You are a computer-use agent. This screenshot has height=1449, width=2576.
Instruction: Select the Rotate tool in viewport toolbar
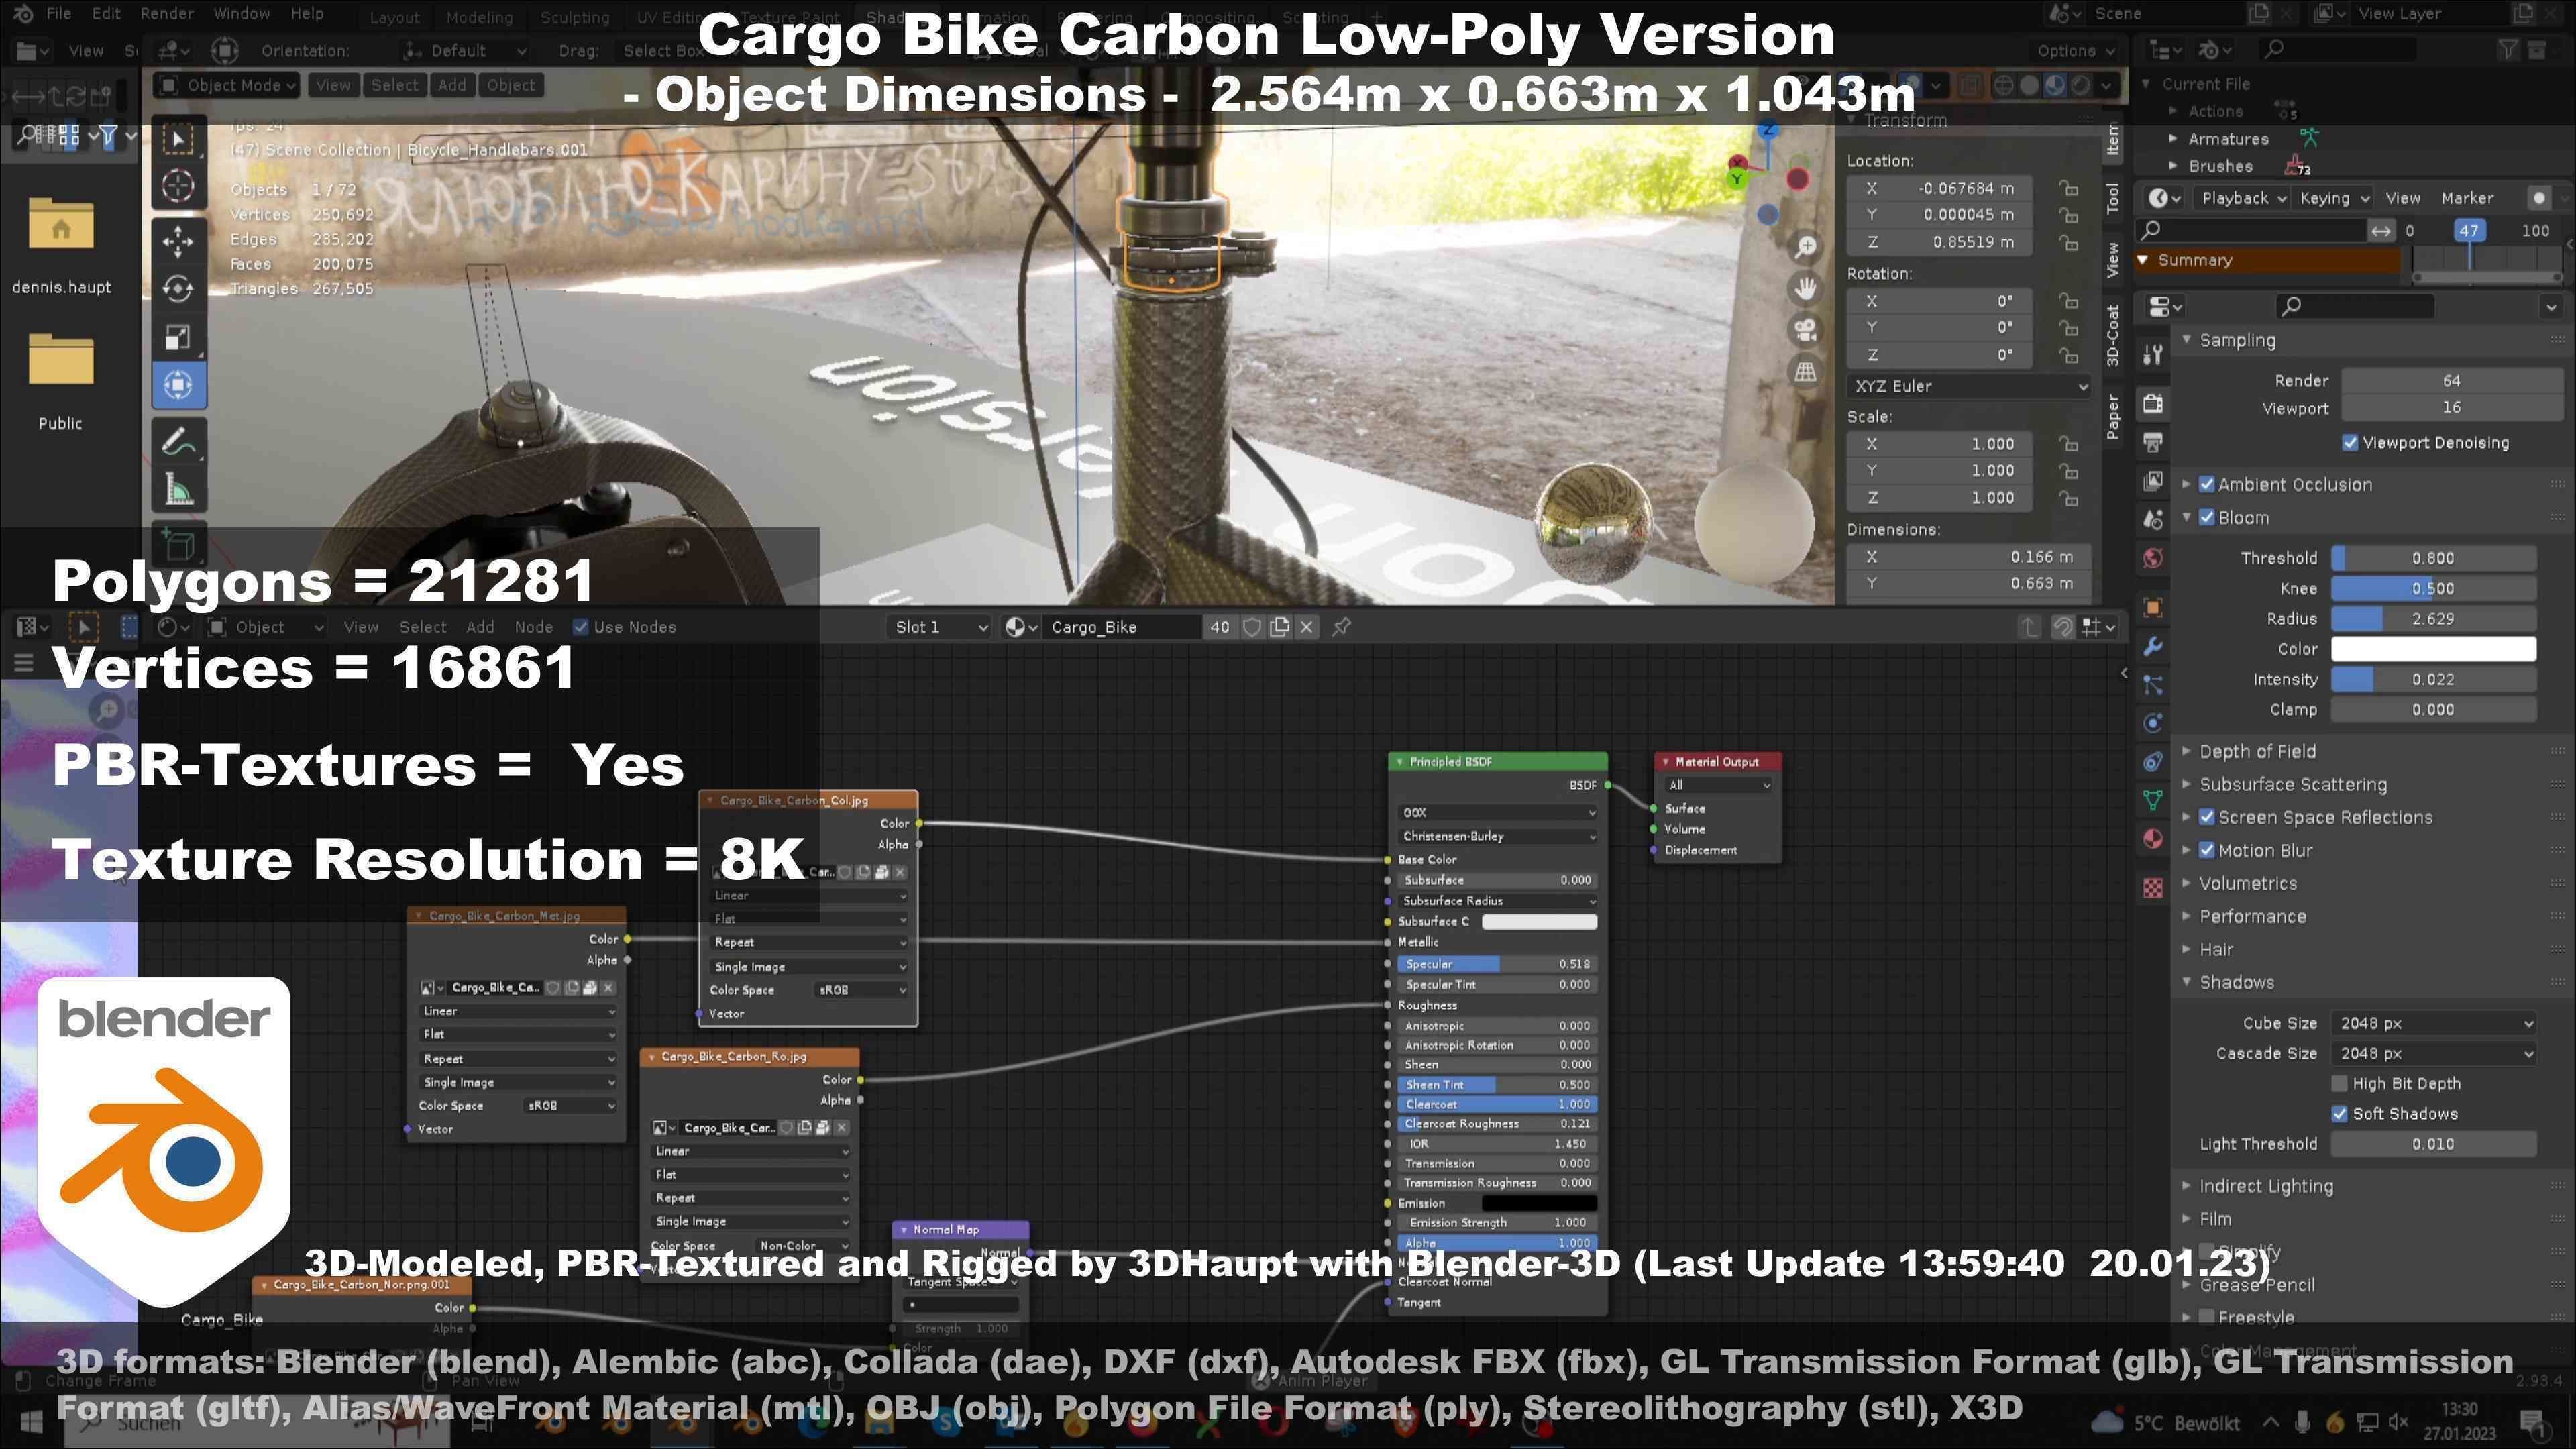pyautogui.click(x=178, y=289)
